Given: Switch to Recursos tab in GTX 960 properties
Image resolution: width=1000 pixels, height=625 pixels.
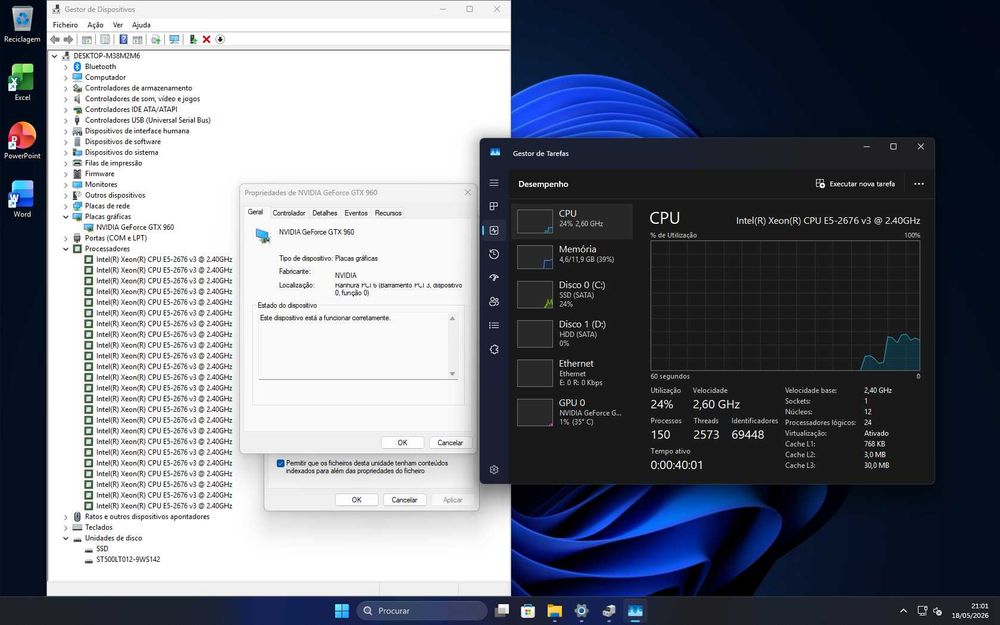Looking at the screenshot, I should coord(388,213).
